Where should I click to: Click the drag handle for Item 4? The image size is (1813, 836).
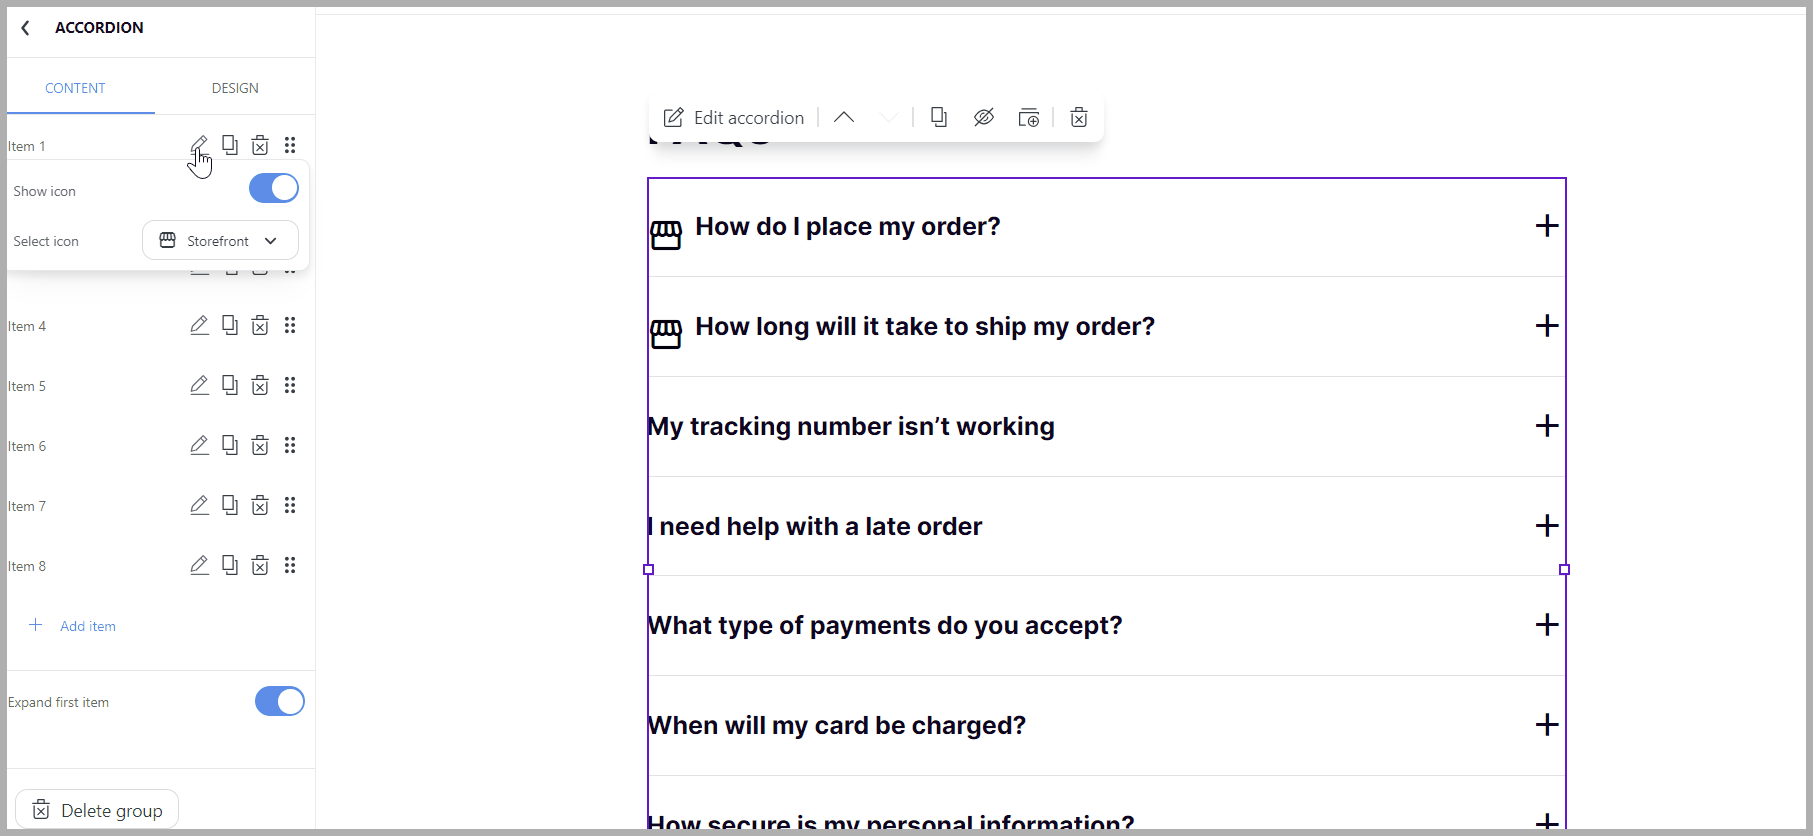(x=290, y=325)
